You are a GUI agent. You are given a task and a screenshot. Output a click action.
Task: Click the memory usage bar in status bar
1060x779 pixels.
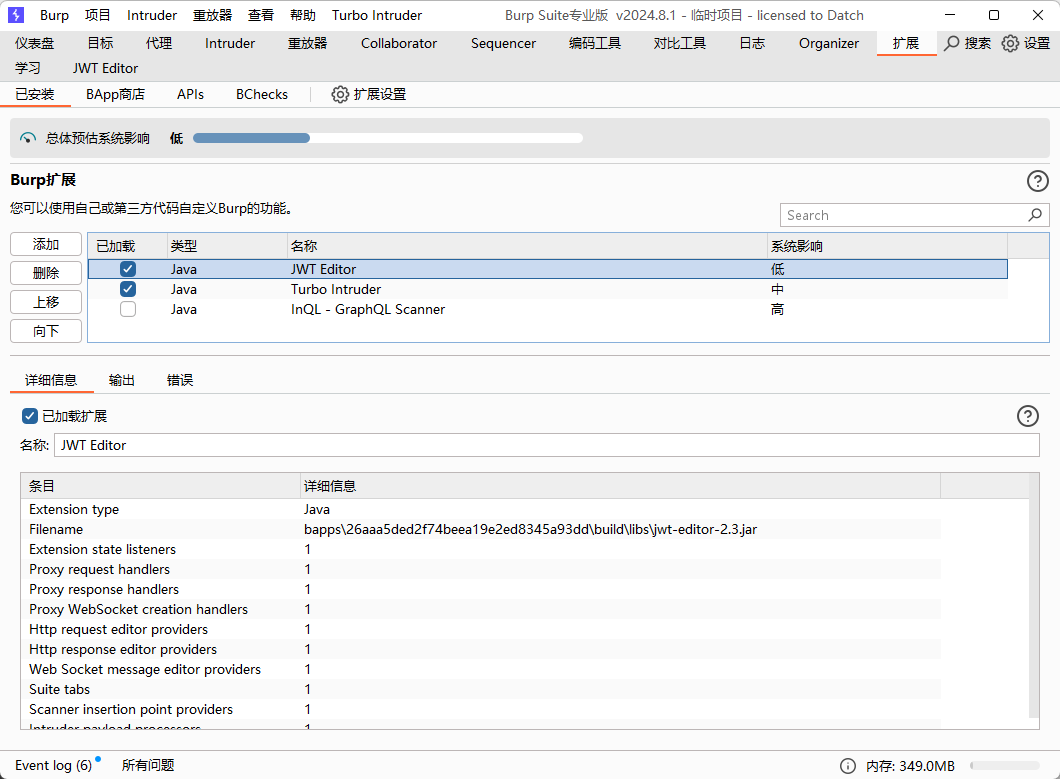pos(1005,765)
